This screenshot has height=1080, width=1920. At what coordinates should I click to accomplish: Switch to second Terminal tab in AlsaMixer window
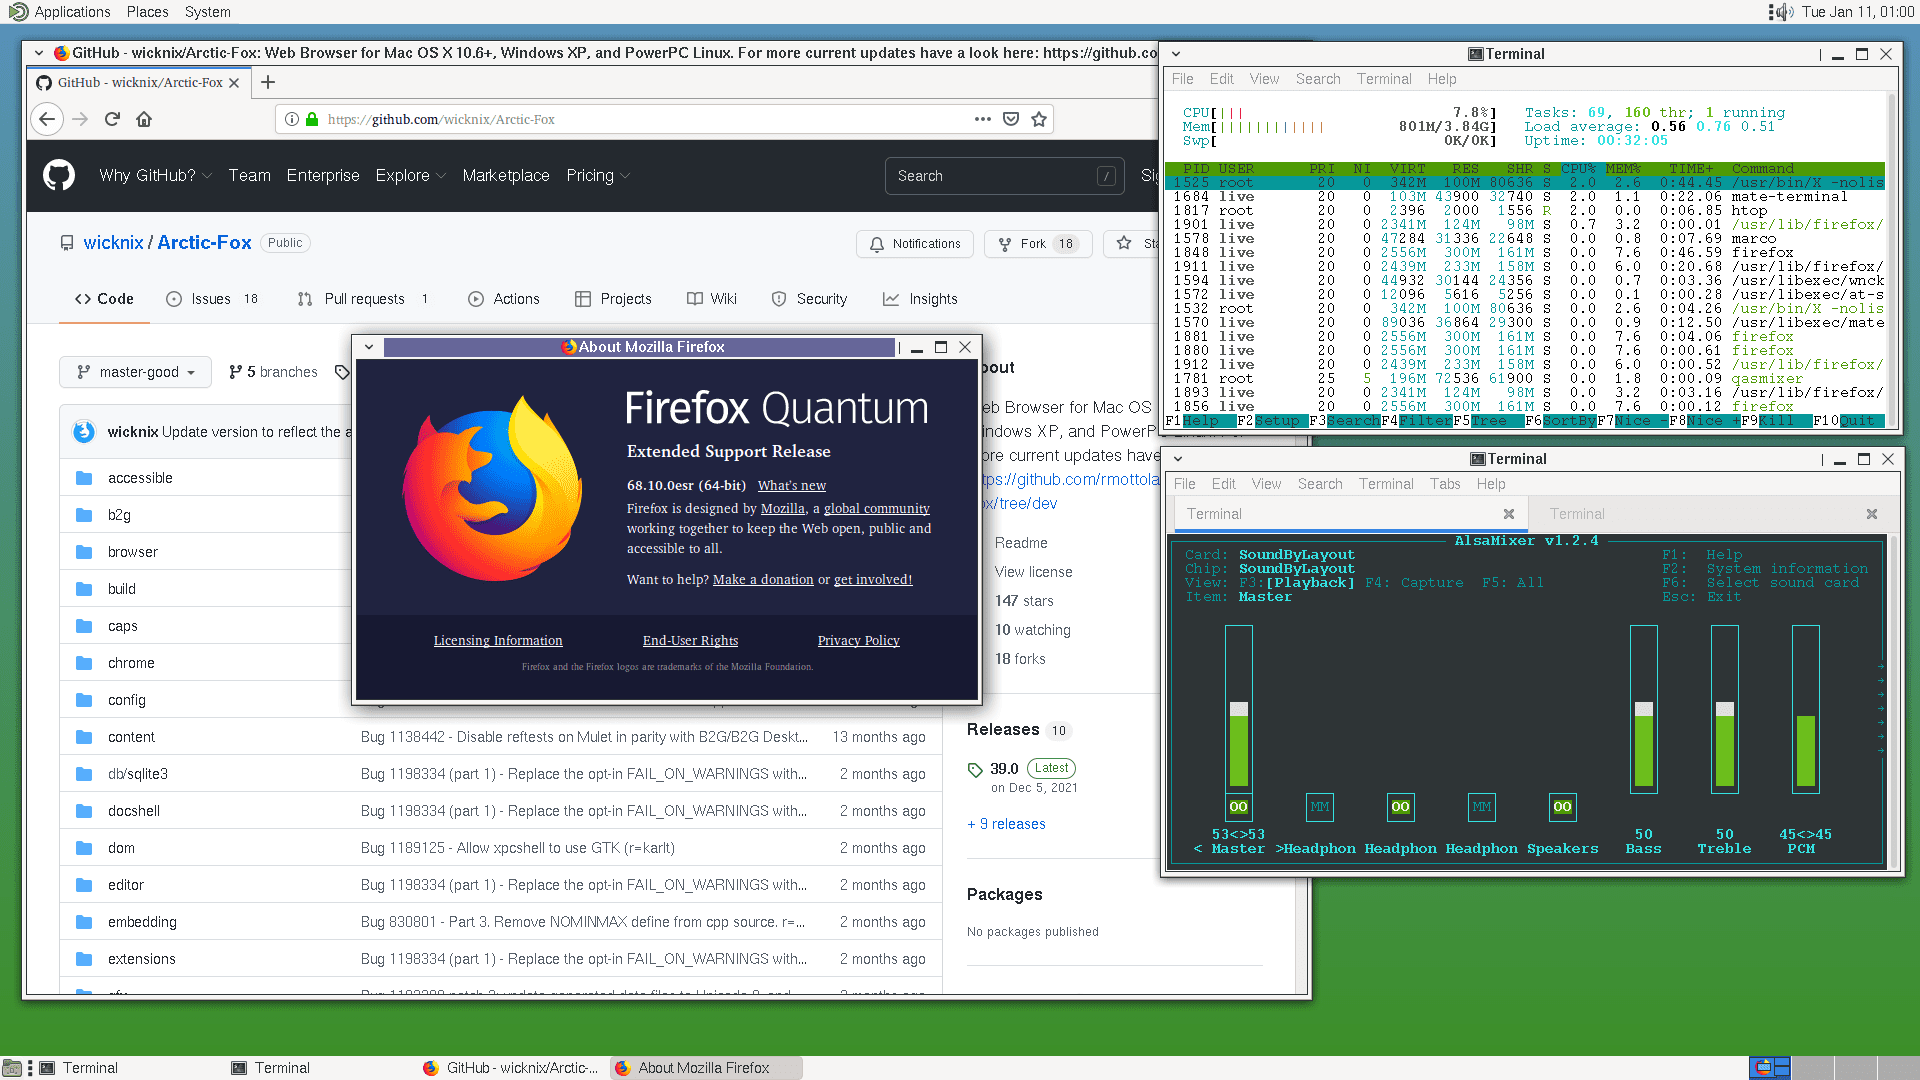click(x=1706, y=514)
